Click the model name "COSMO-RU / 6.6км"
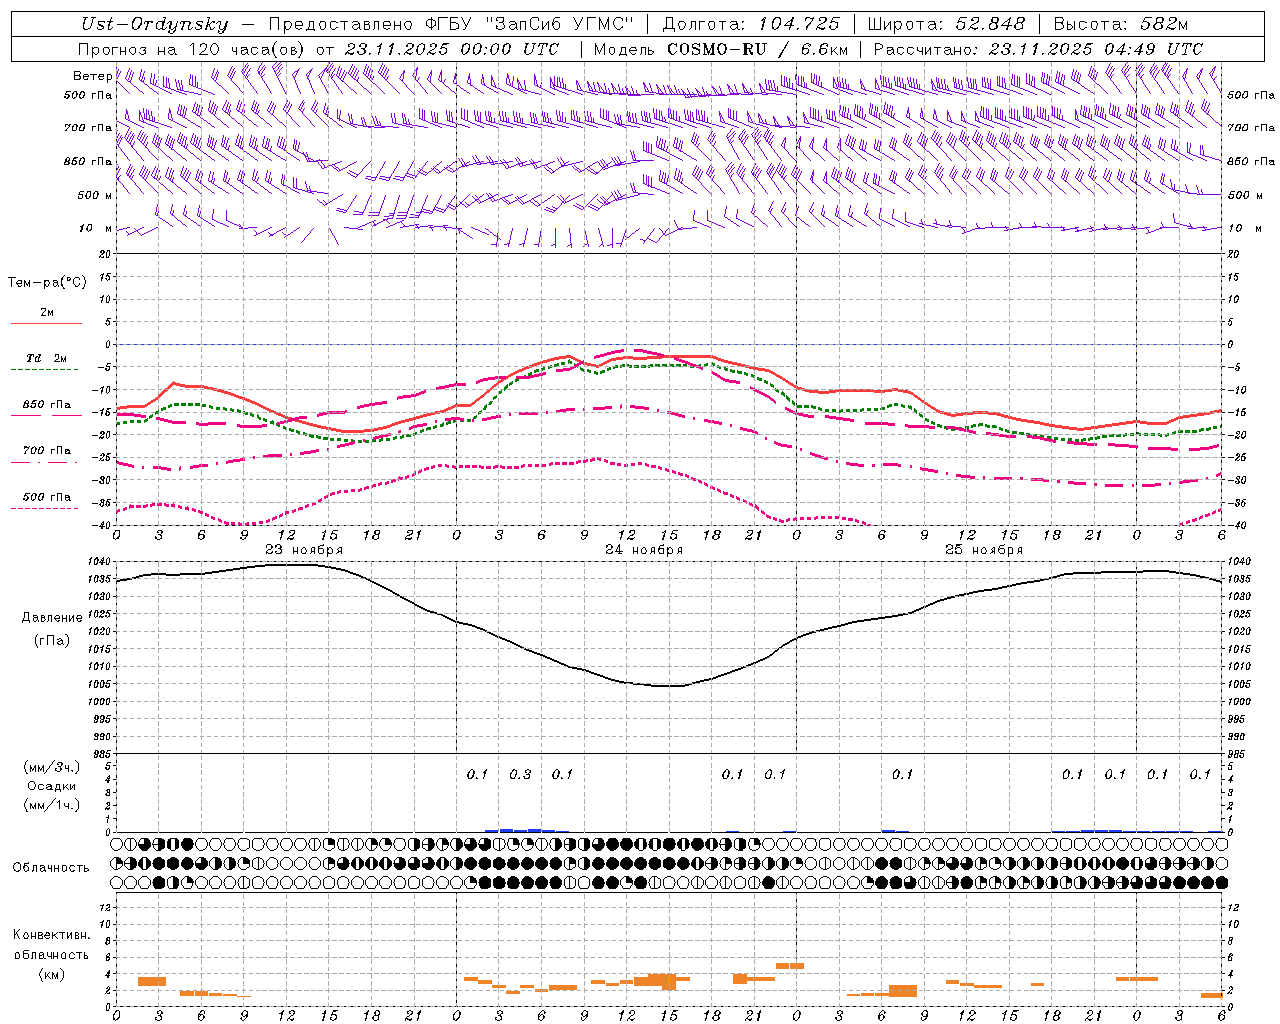Image resolution: width=1280 pixels, height=1024 pixels. (x=757, y=49)
